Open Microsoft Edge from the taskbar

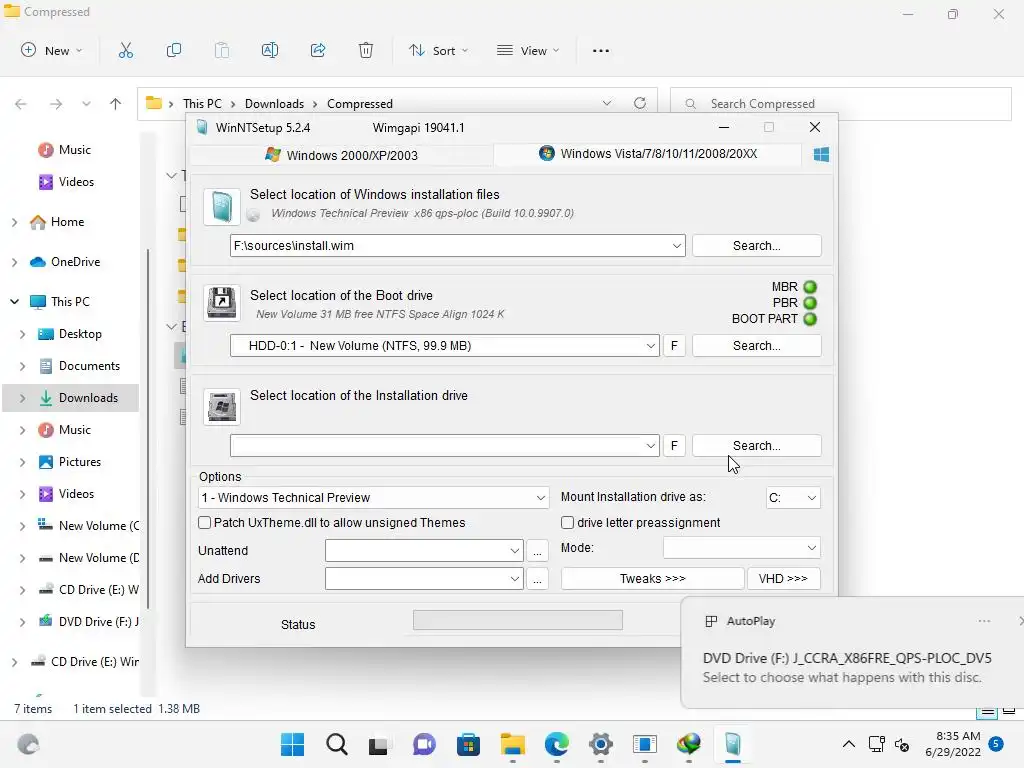pos(557,744)
